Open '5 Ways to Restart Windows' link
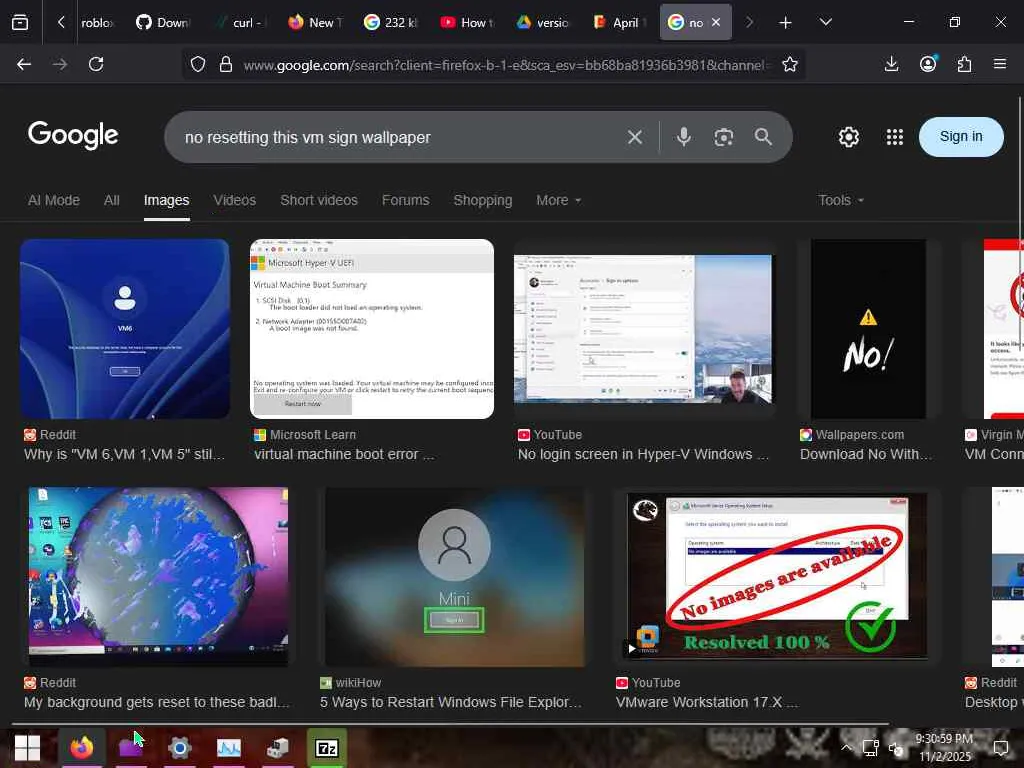This screenshot has width=1024, height=768. (x=451, y=703)
